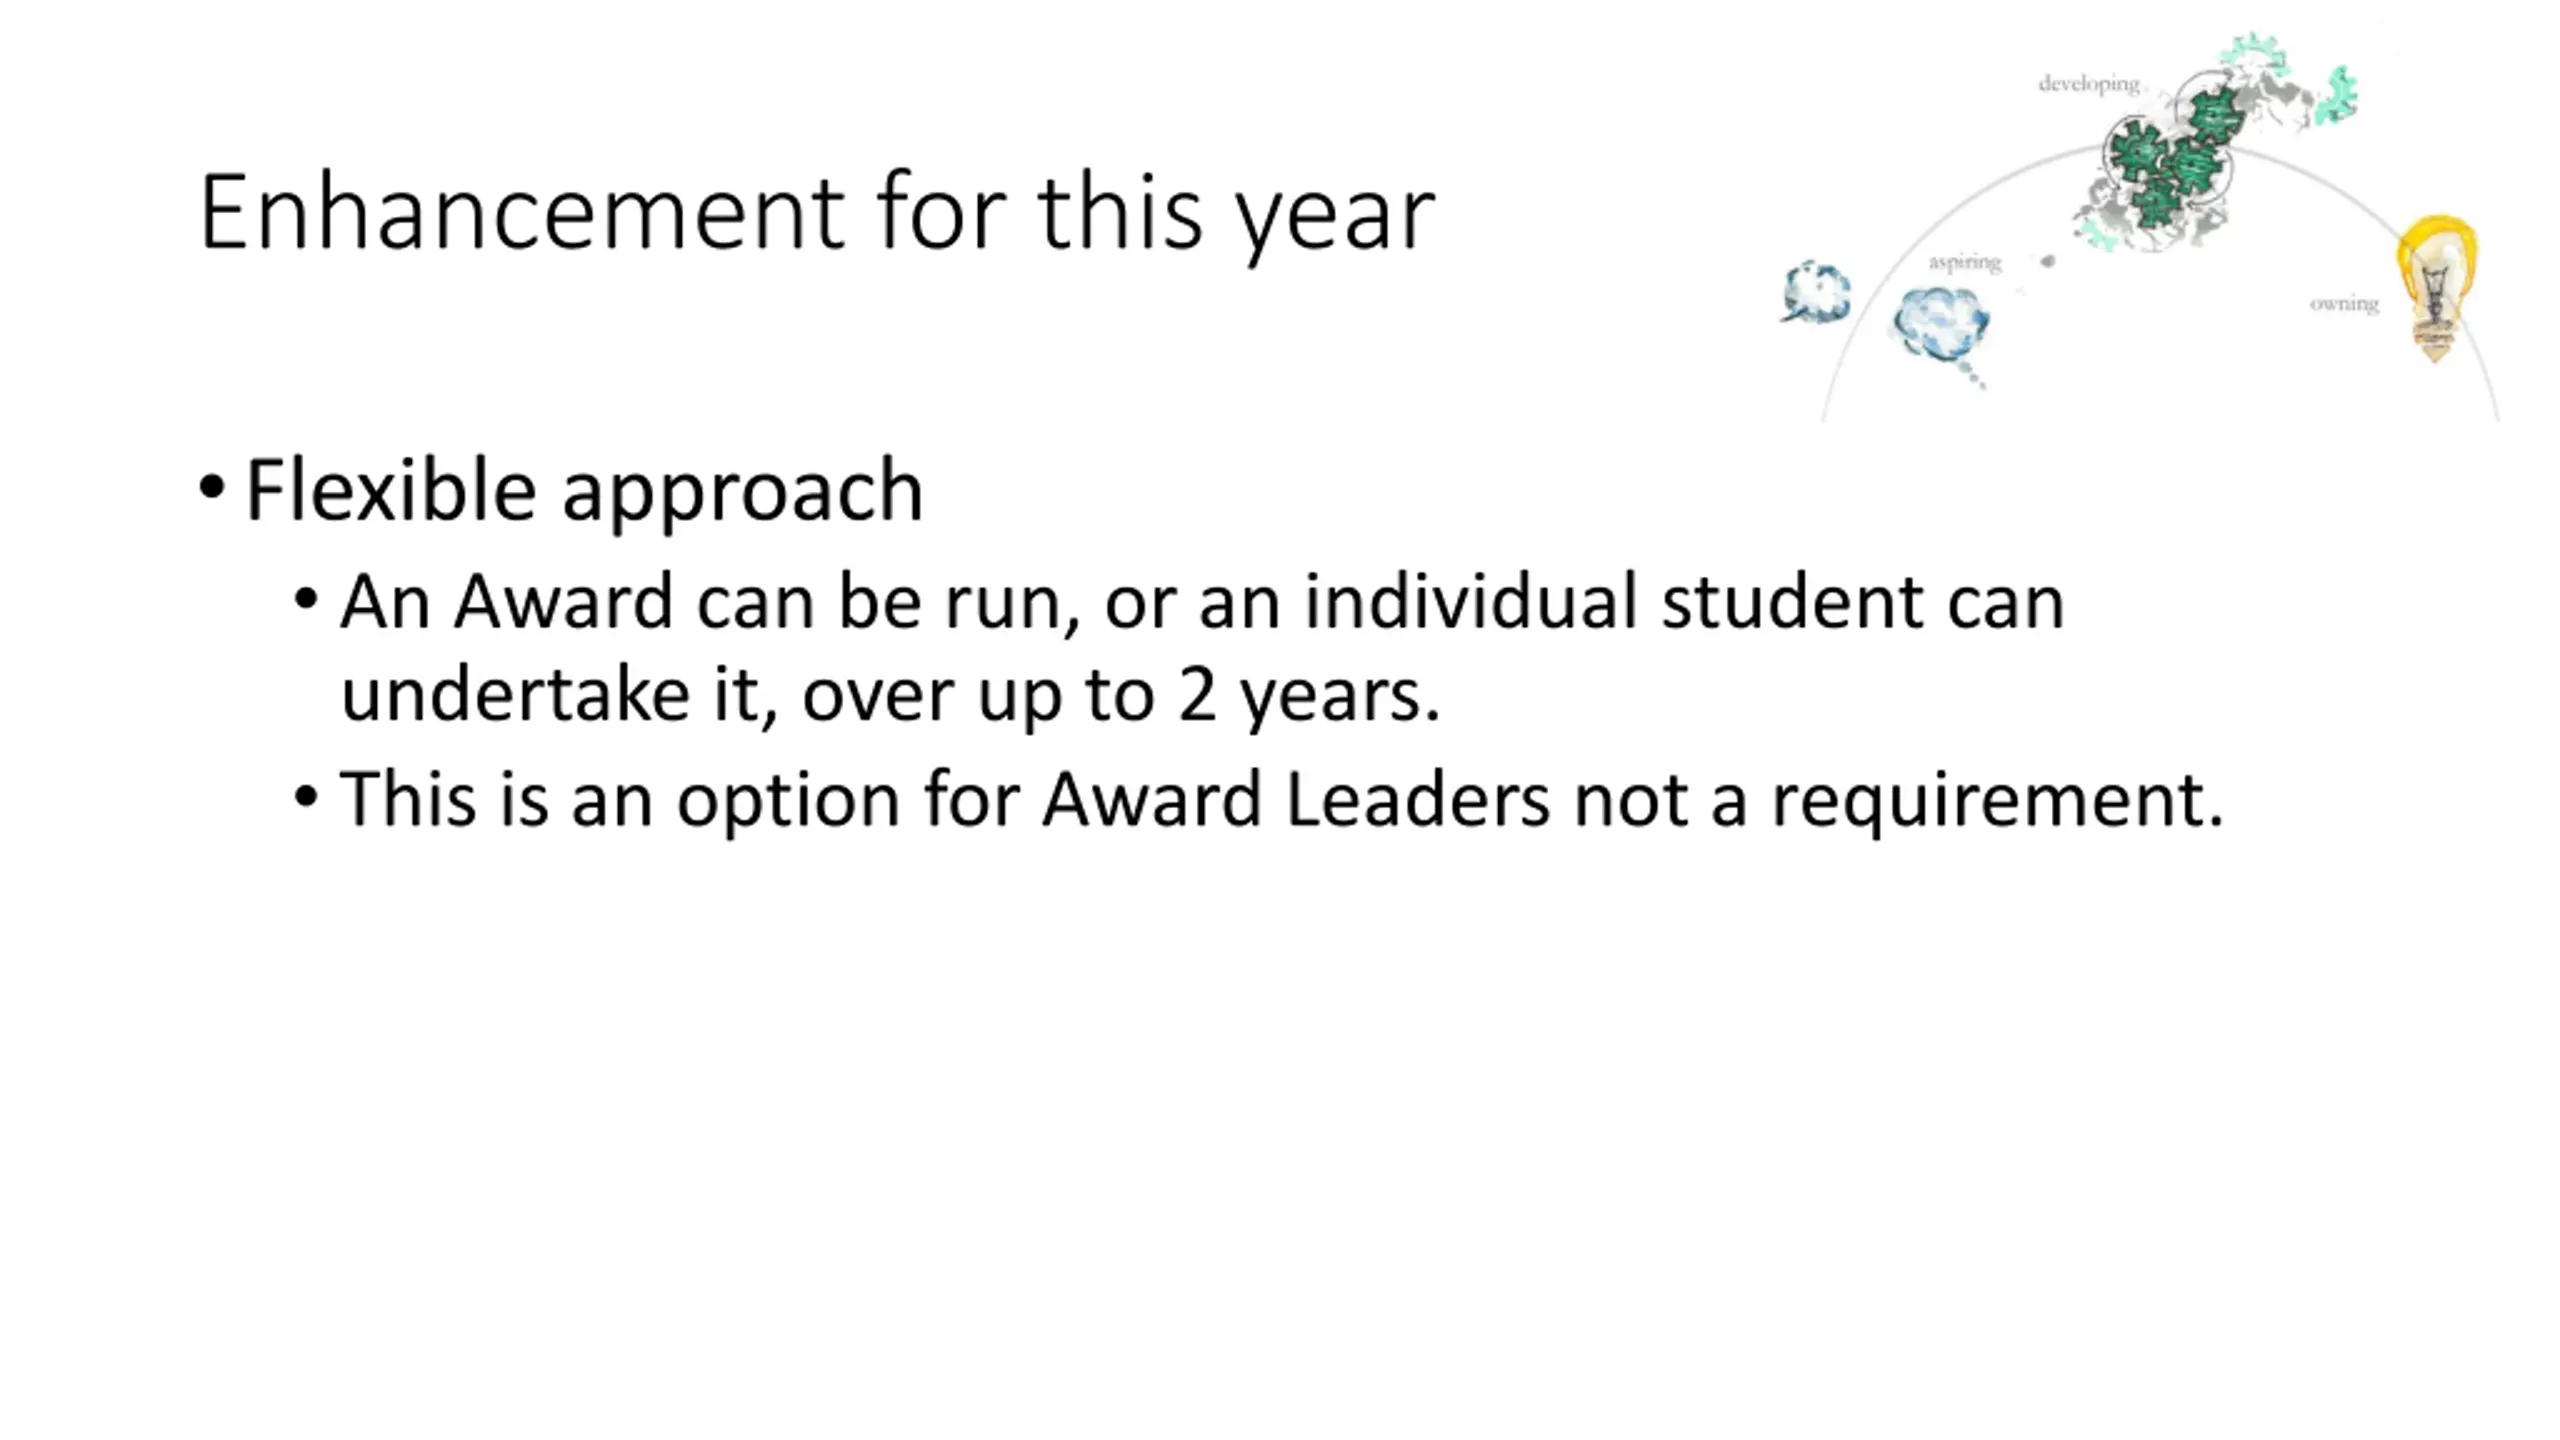Select the 'developing' label
The height and width of the screenshot is (1440, 2560).
(2089, 84)
